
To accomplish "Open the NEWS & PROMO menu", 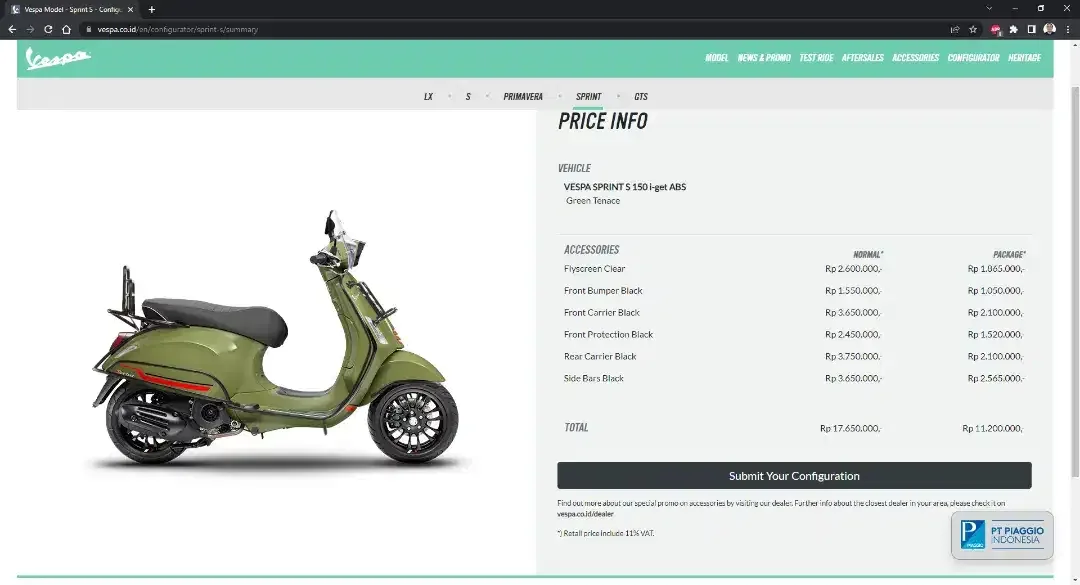I will tap(764, 58).
